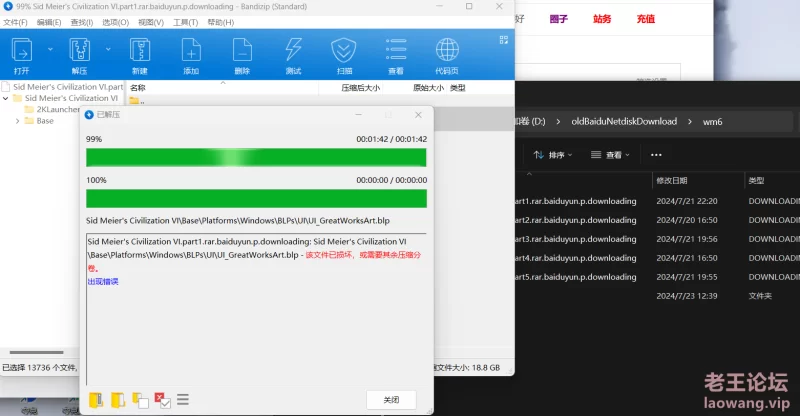Open the 帮助(H) menu
This screenshot has width=800, height=416.
(220, 22)
